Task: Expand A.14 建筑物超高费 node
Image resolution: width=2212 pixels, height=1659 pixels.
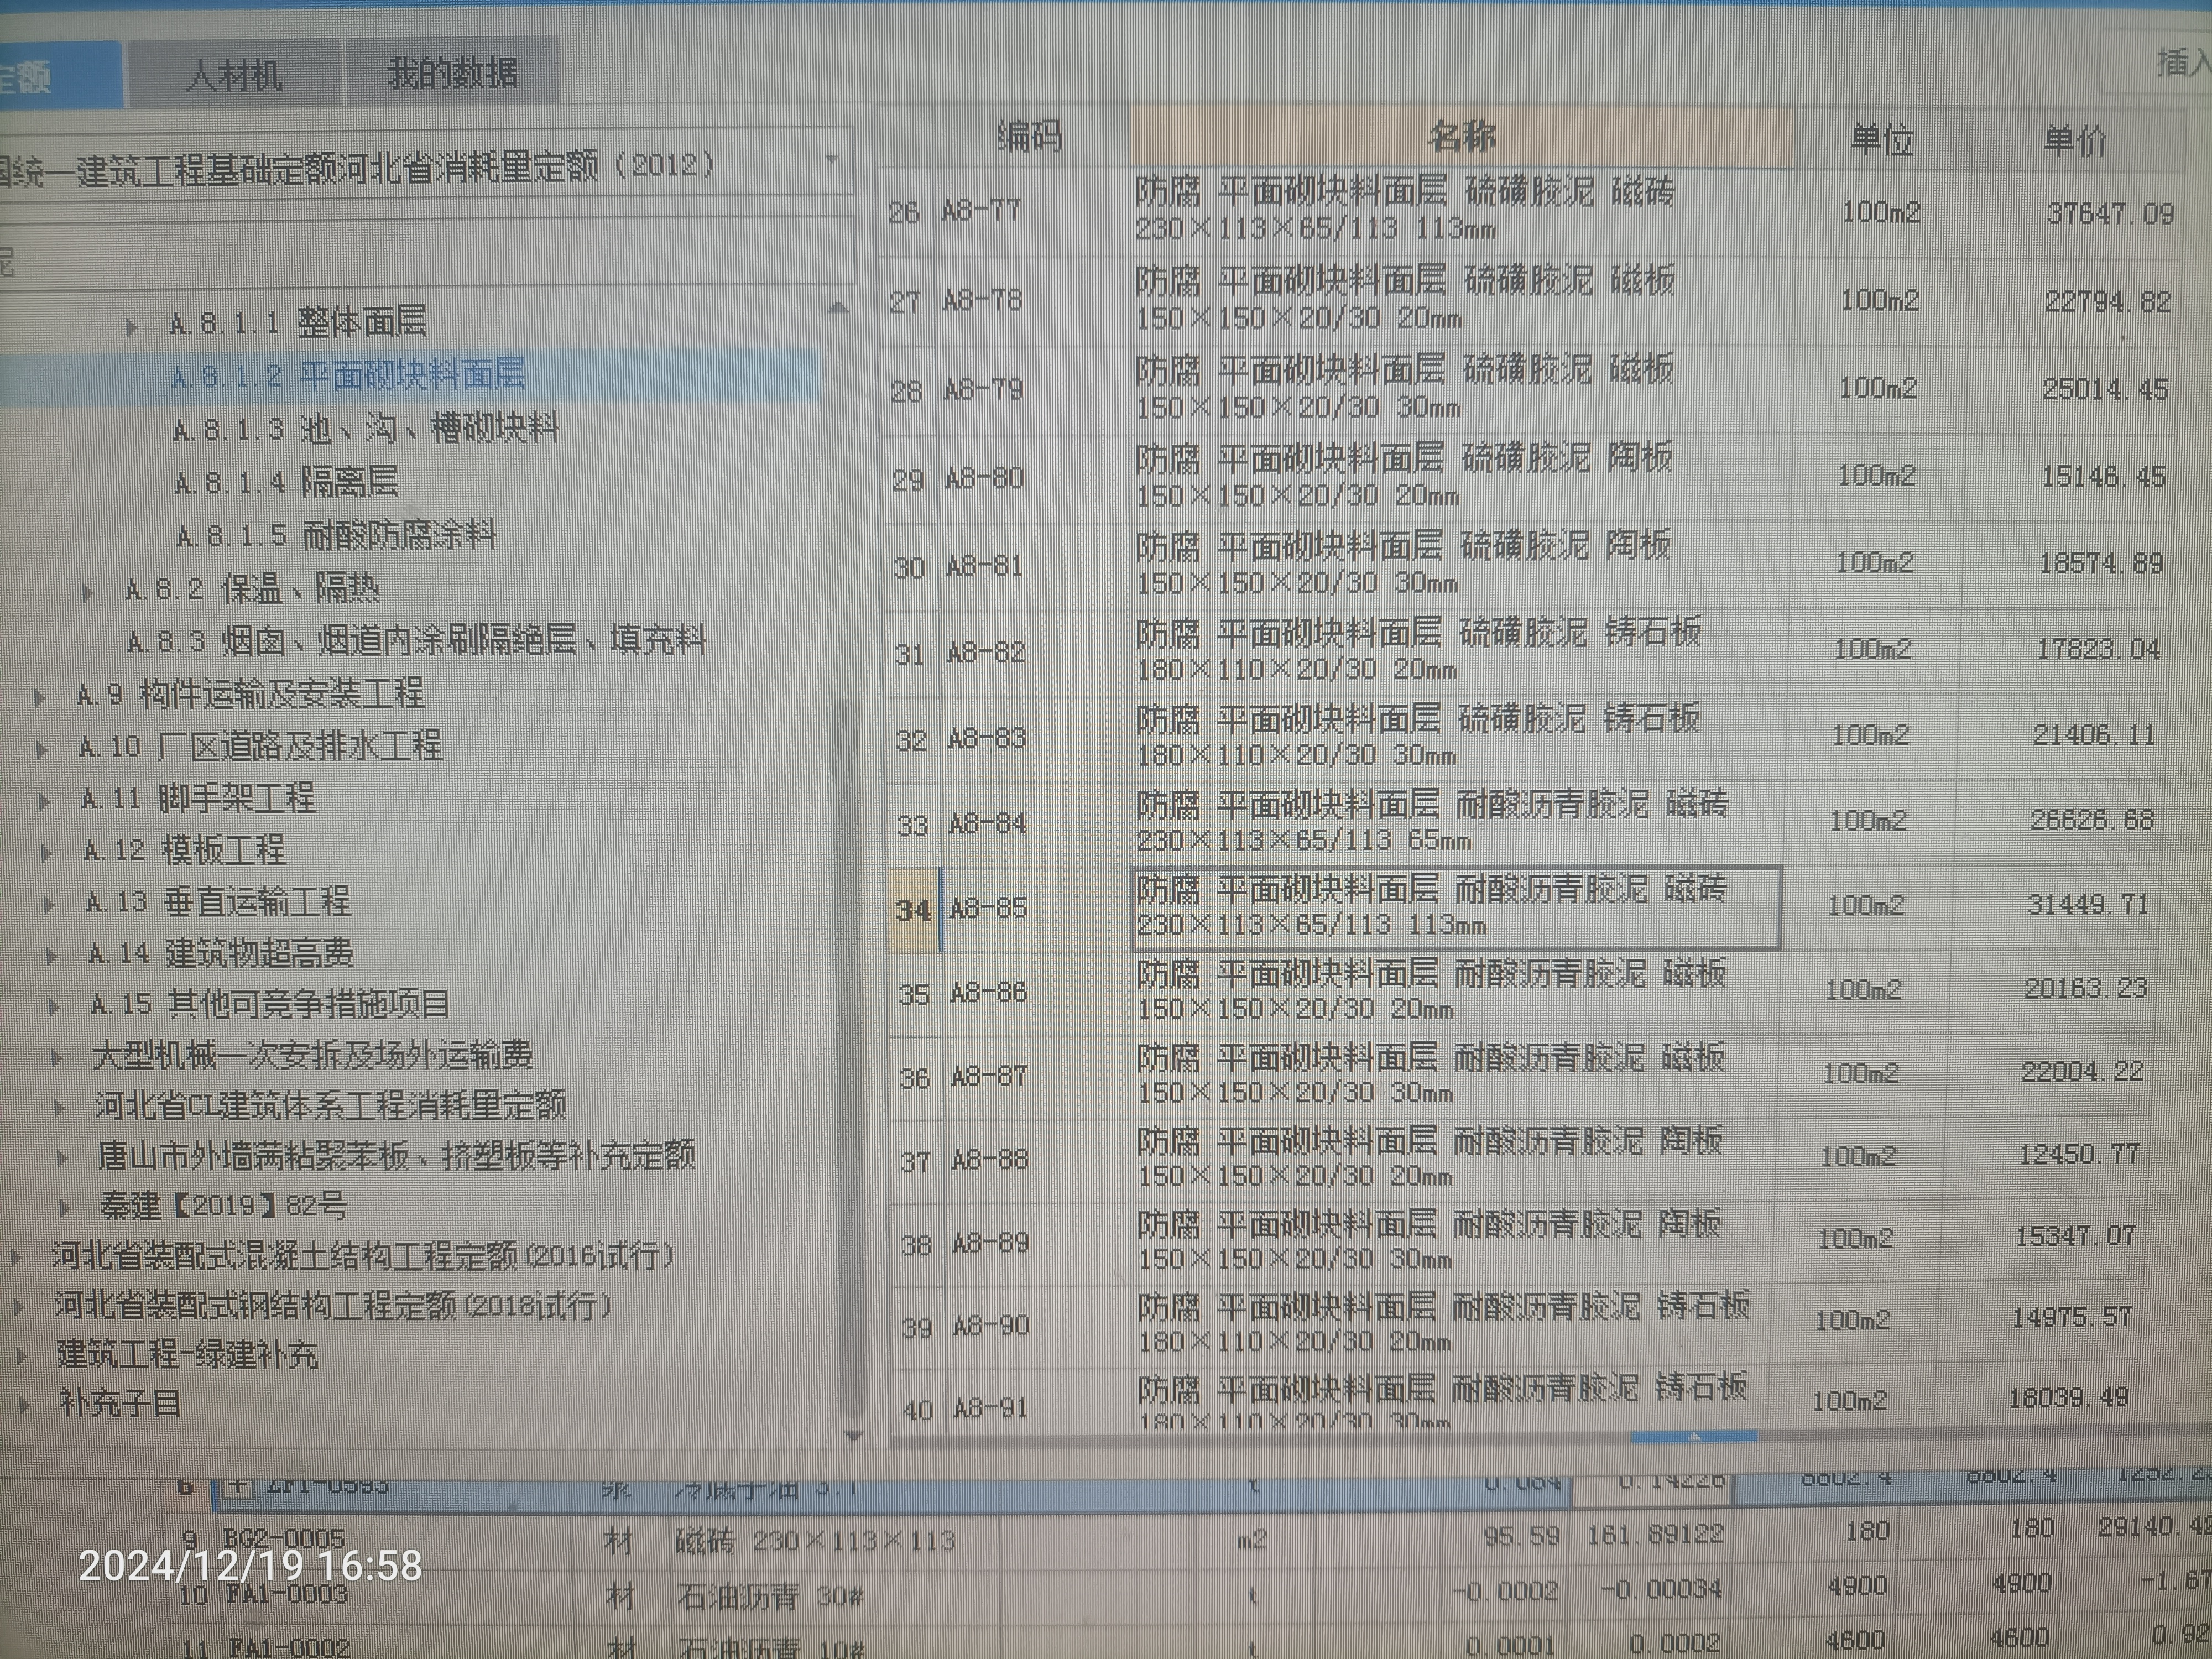Action: click(x=51, y=956)
